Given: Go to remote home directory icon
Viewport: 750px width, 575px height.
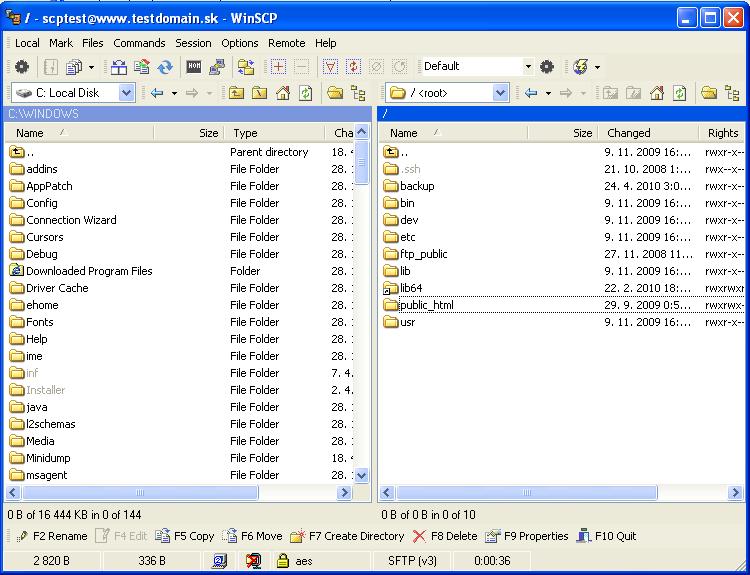Looking at the screenshot, I should (x=657, y=93).
